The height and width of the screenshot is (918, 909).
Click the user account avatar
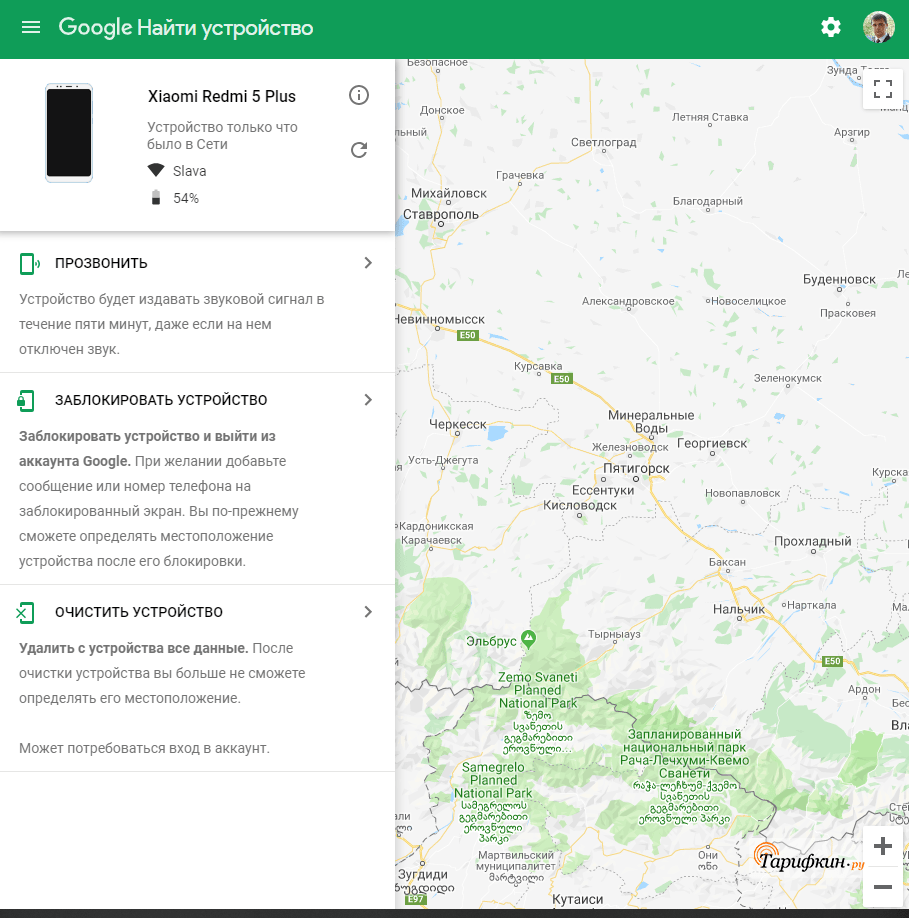pos(878,27)
